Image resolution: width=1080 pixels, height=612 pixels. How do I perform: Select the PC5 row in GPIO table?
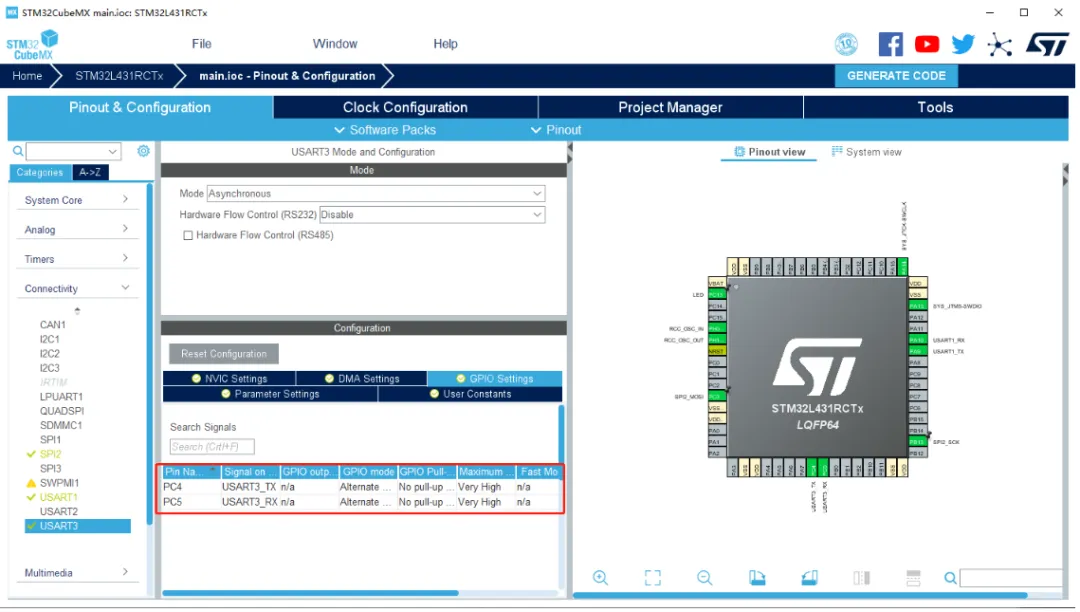362,502
